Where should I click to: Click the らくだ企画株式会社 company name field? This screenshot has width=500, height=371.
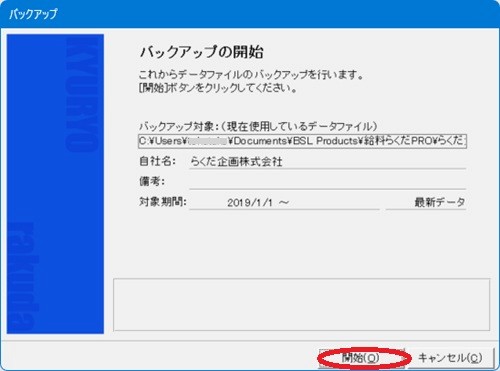(328, 162)
